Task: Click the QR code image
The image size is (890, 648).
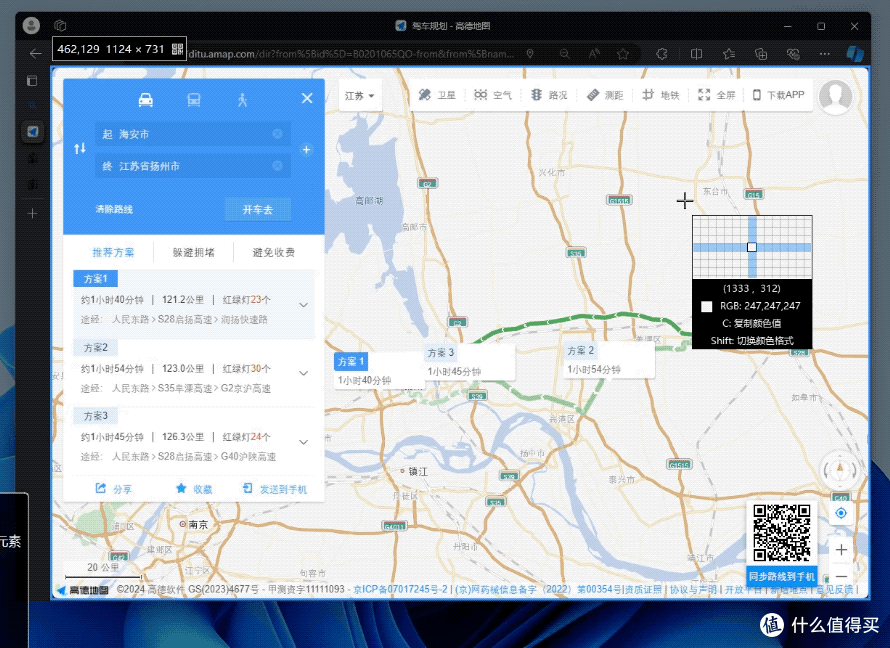Action: pyautogui.click(x=782, y=533)
